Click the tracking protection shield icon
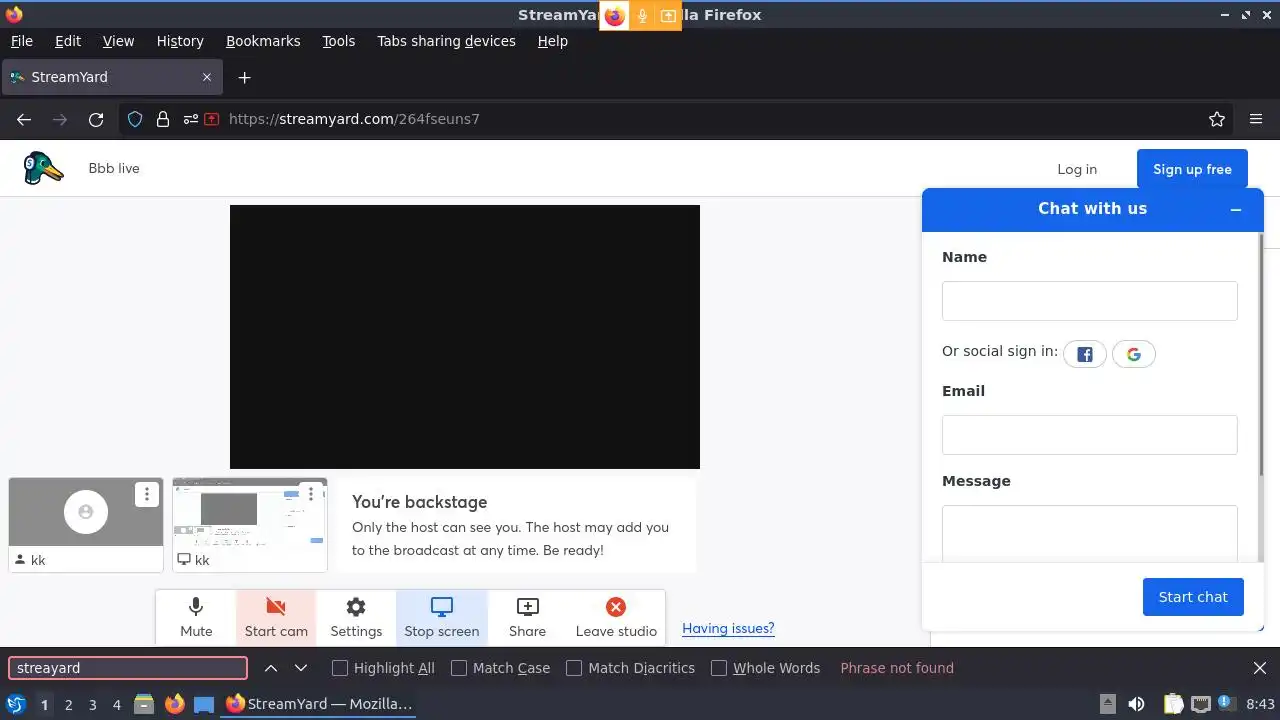This screenshot has width=1280, height=720. pos(135,119)
